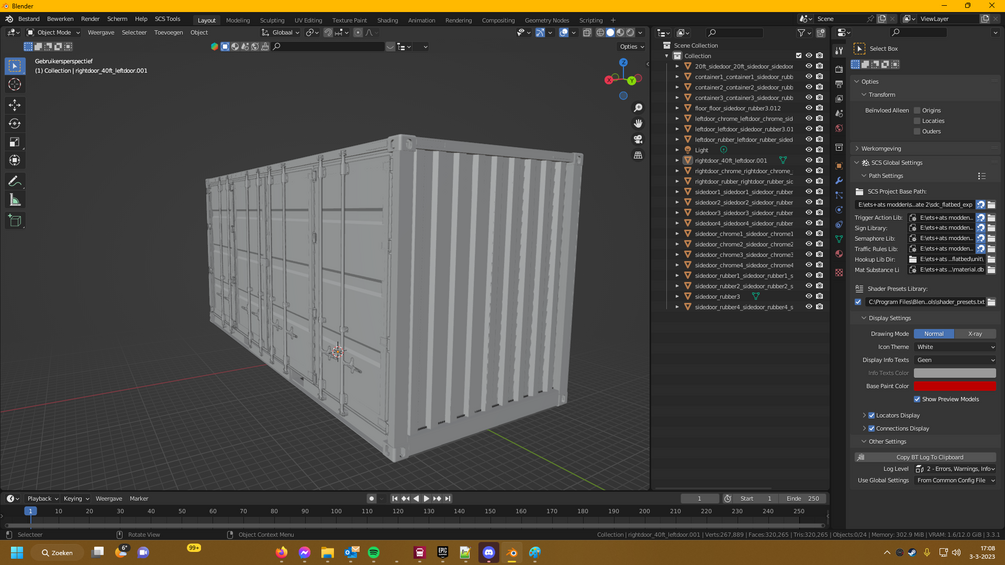Enable the Ouders checkbox
The width and height of the screenshot is (1005, 565).
click(917, 131)
